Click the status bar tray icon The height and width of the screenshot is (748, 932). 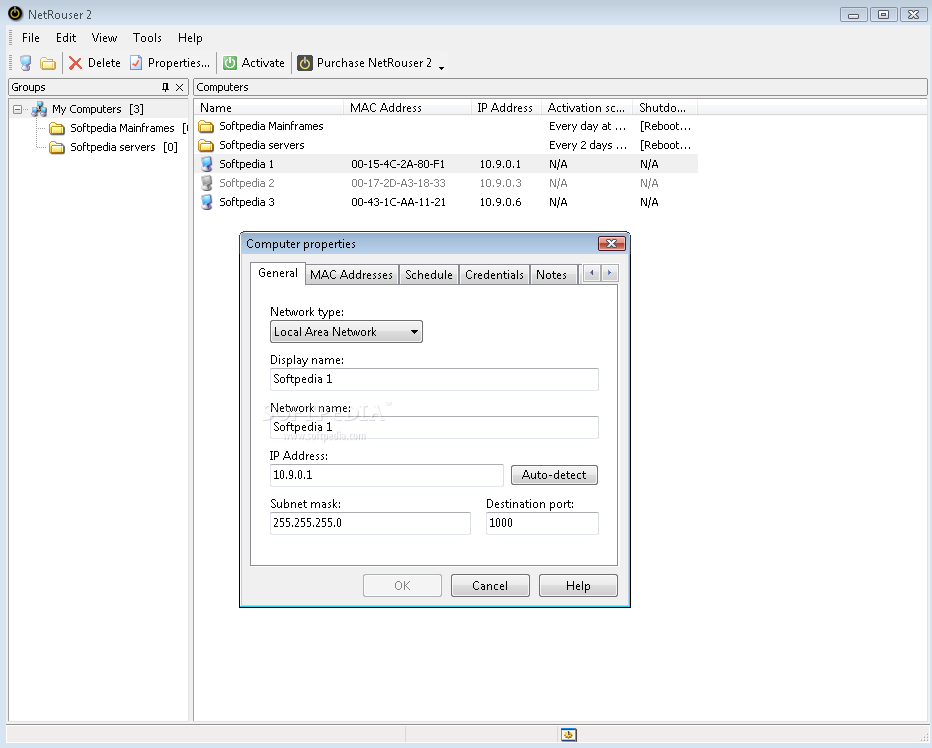pyautogui.click(x=569, y=735)
